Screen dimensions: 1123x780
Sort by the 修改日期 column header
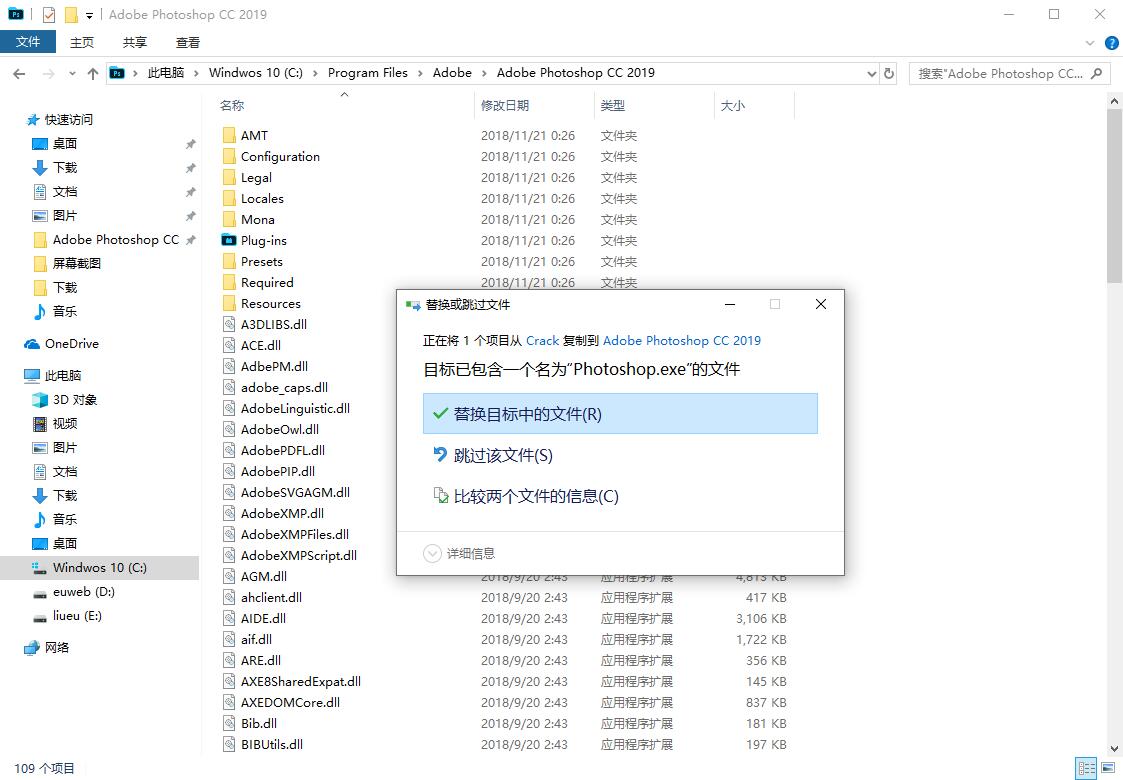click(505, 105)
